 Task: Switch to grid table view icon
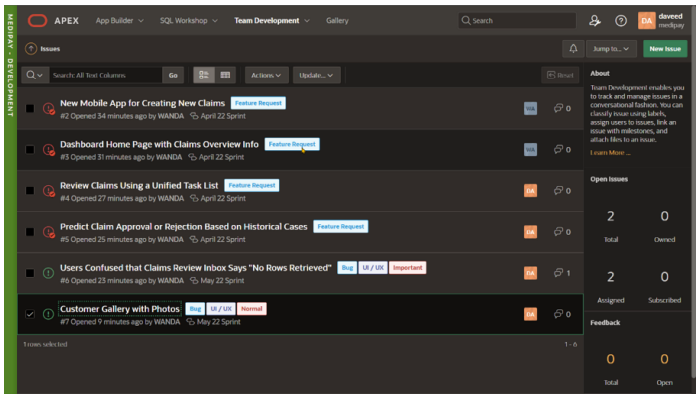[225, 75]
